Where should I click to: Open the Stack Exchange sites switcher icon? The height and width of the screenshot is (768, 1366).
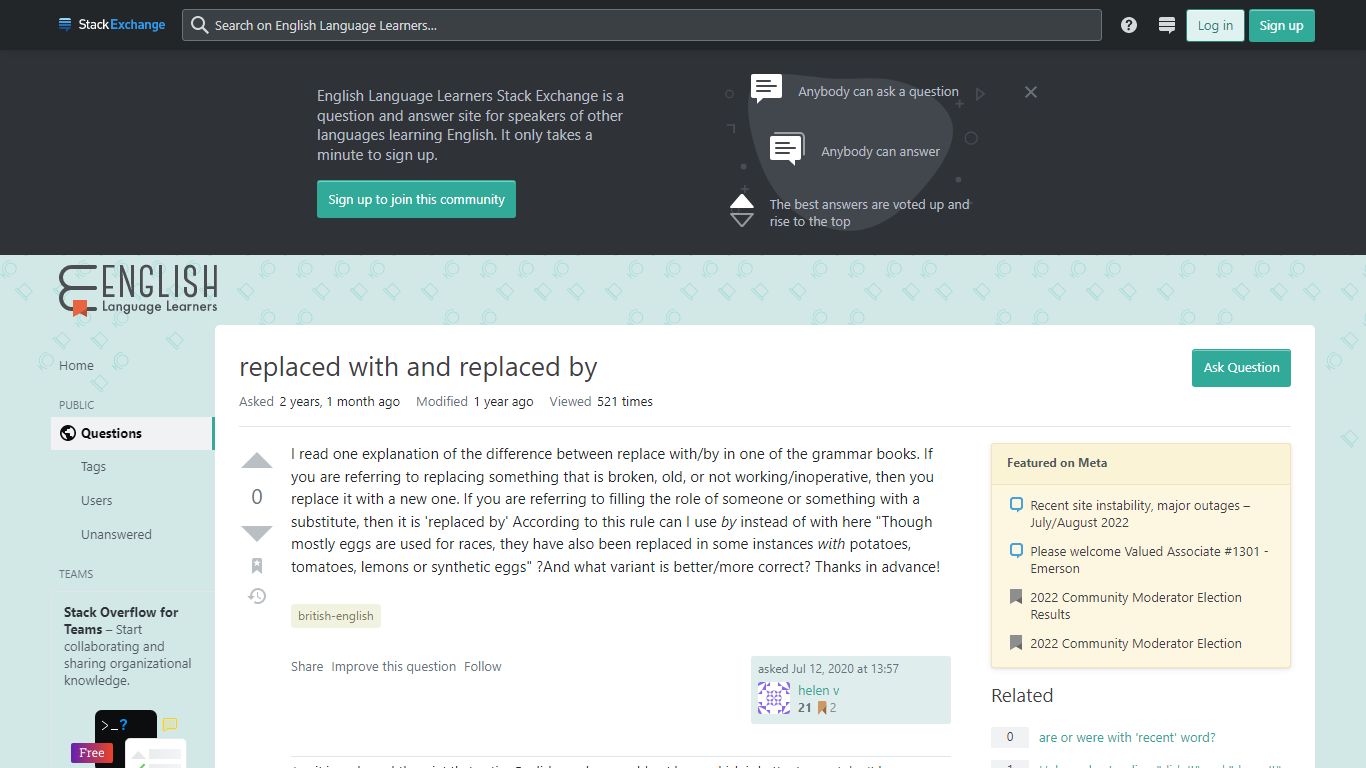point(1166,25)
